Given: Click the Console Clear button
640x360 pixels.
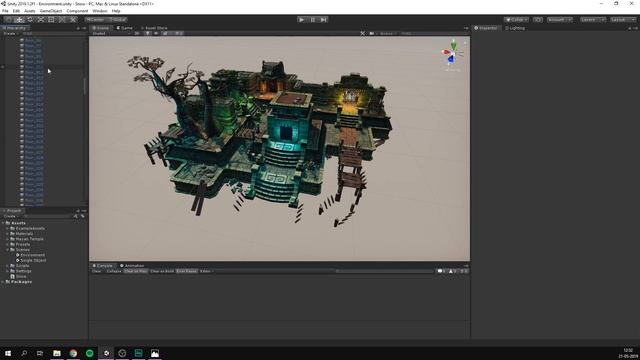Looking at the screenshot, I should (97, 271).
